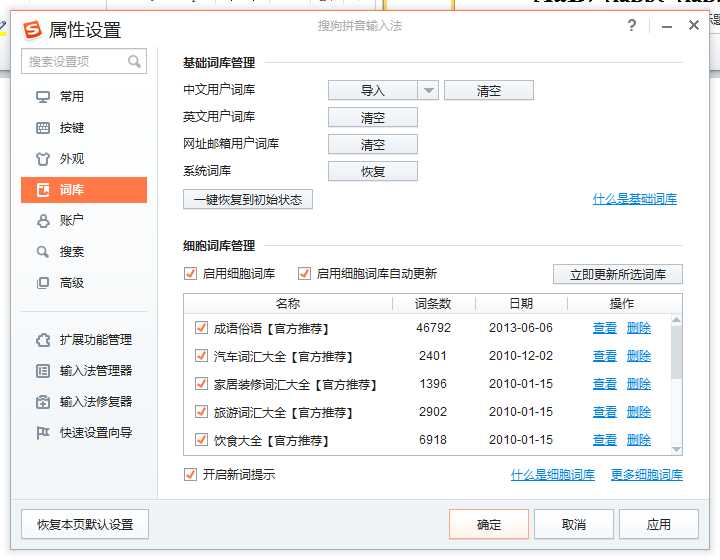The width and height of the screenshot is (720, 560).
Task: Uncheck the 旅游词汇大全 dictionary row
Action: pos(201,412)
